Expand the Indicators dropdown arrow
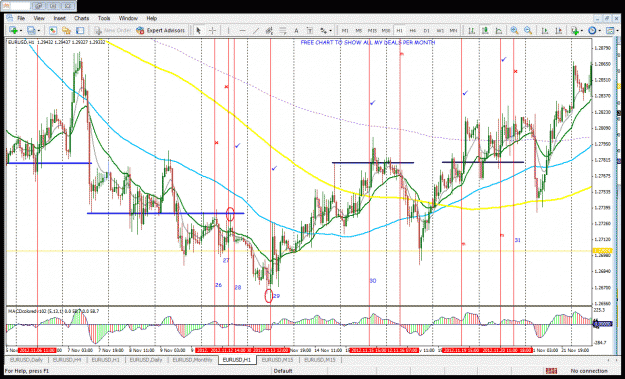 (x=582, y=30)
